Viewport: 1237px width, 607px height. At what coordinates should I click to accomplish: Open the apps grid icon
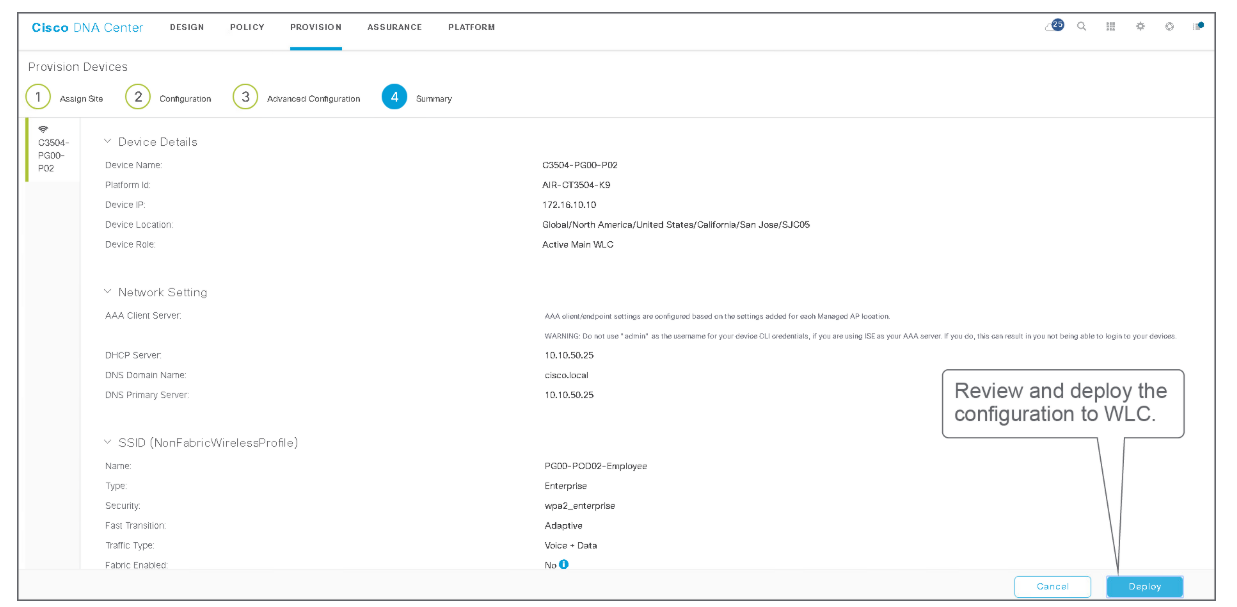coord(1111,27)
